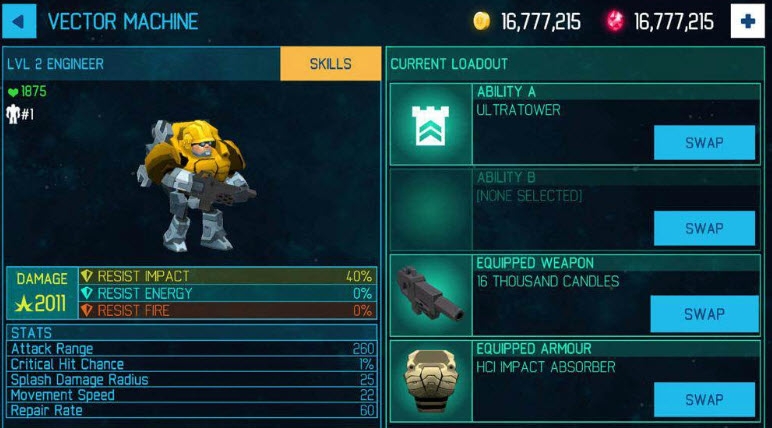Select the LVL 2 Engineer header tab
Image resolution: width=772 pixels, height=428 pixels.
click(x=142, y=64)
